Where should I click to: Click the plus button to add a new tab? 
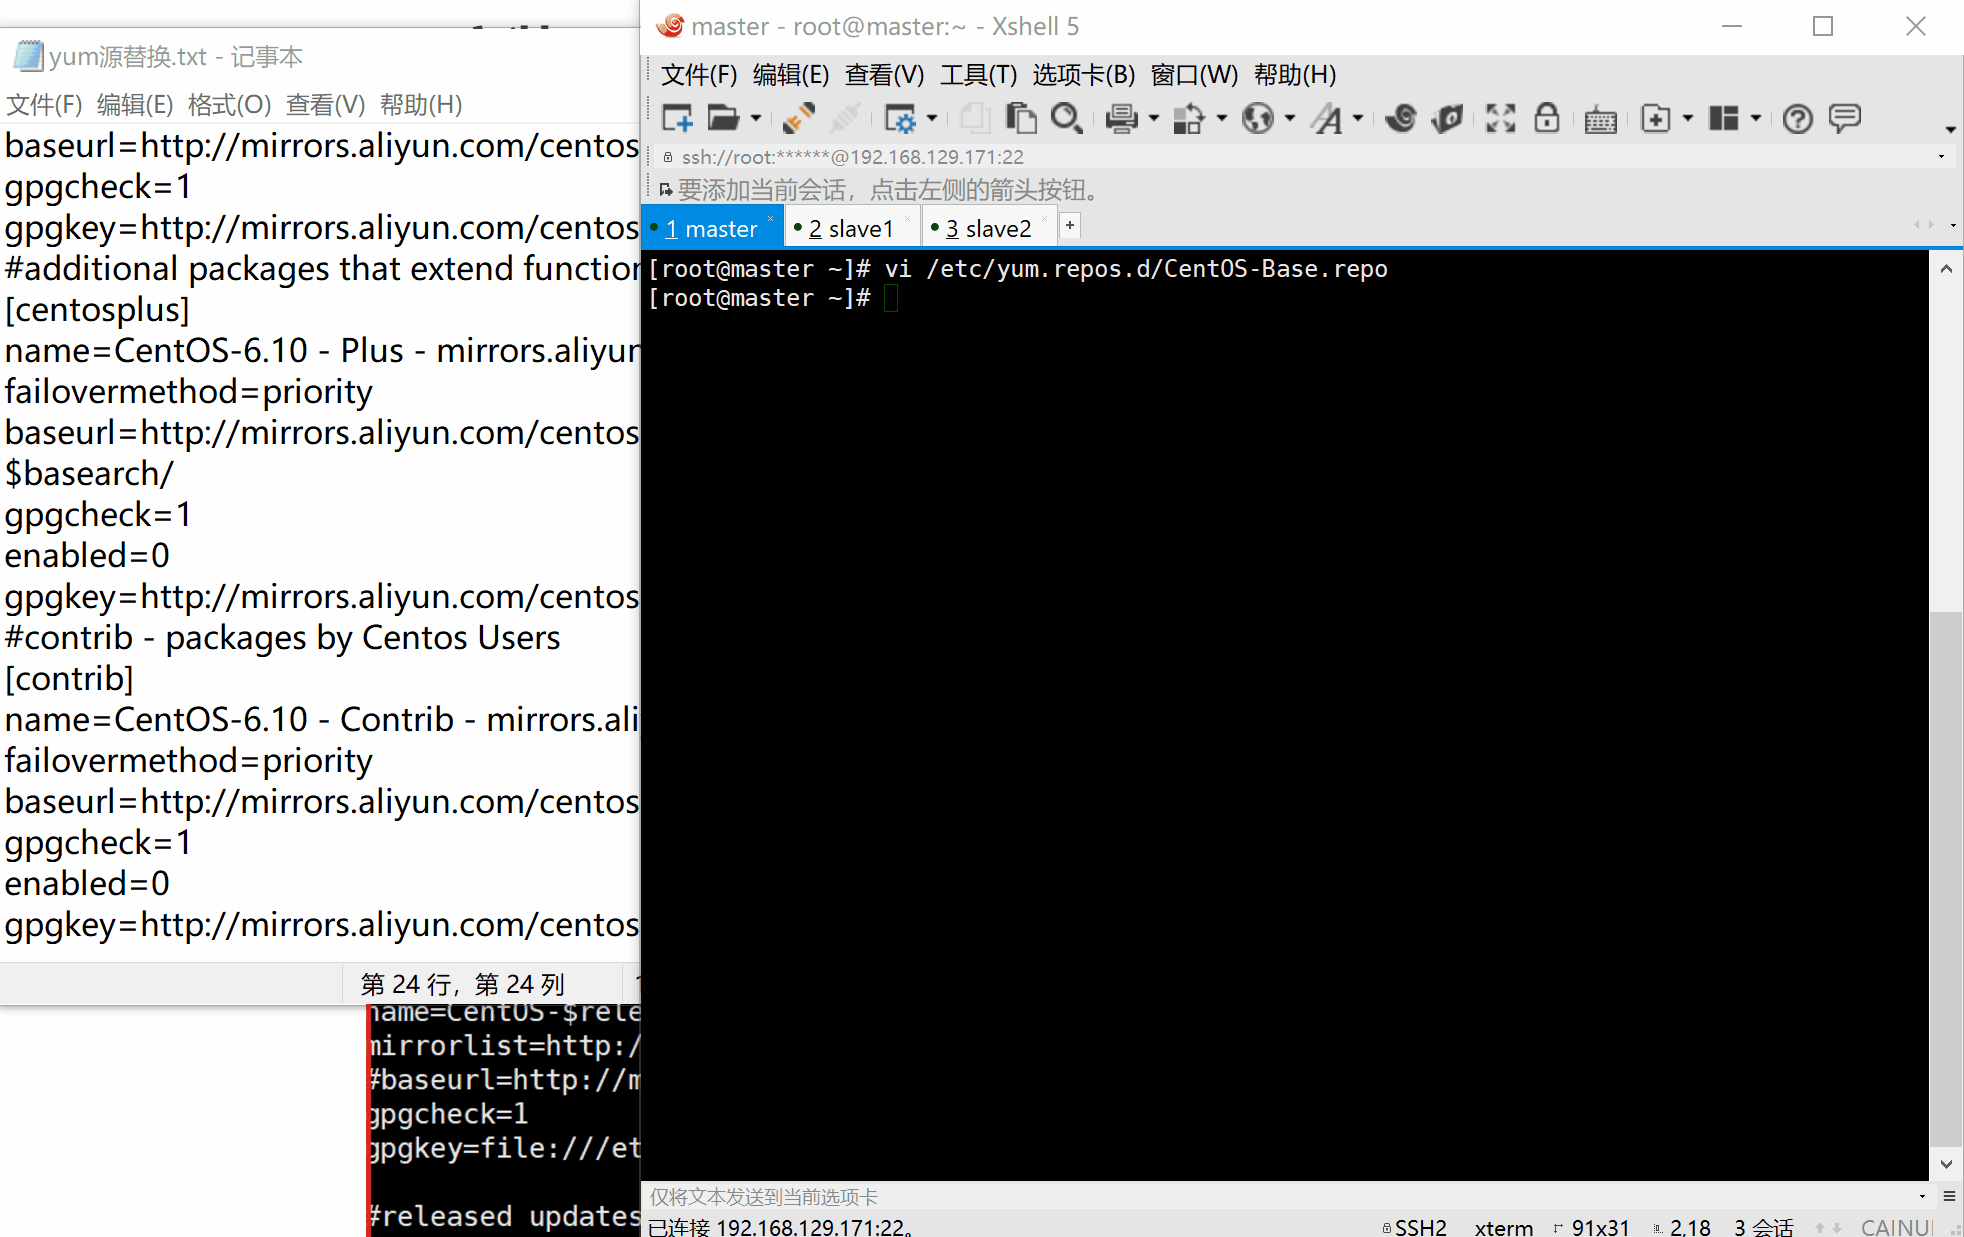(x=1070, y=226)
